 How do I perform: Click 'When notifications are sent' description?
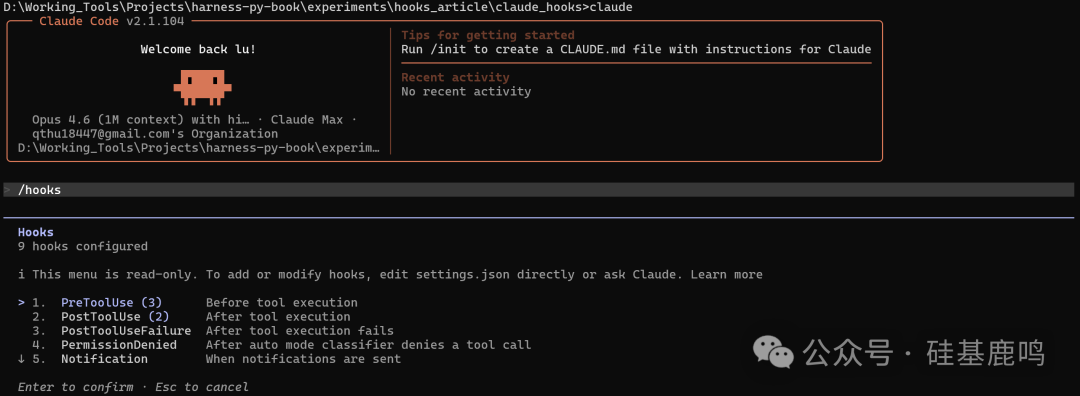tap(303, 359)
